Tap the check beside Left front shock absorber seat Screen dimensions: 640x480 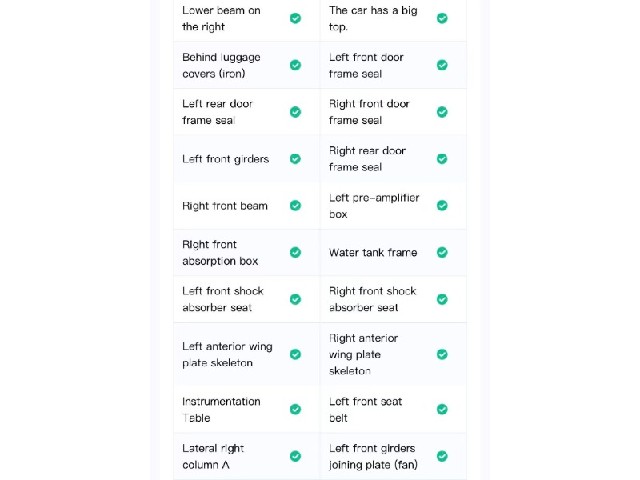tap(296, 300)
